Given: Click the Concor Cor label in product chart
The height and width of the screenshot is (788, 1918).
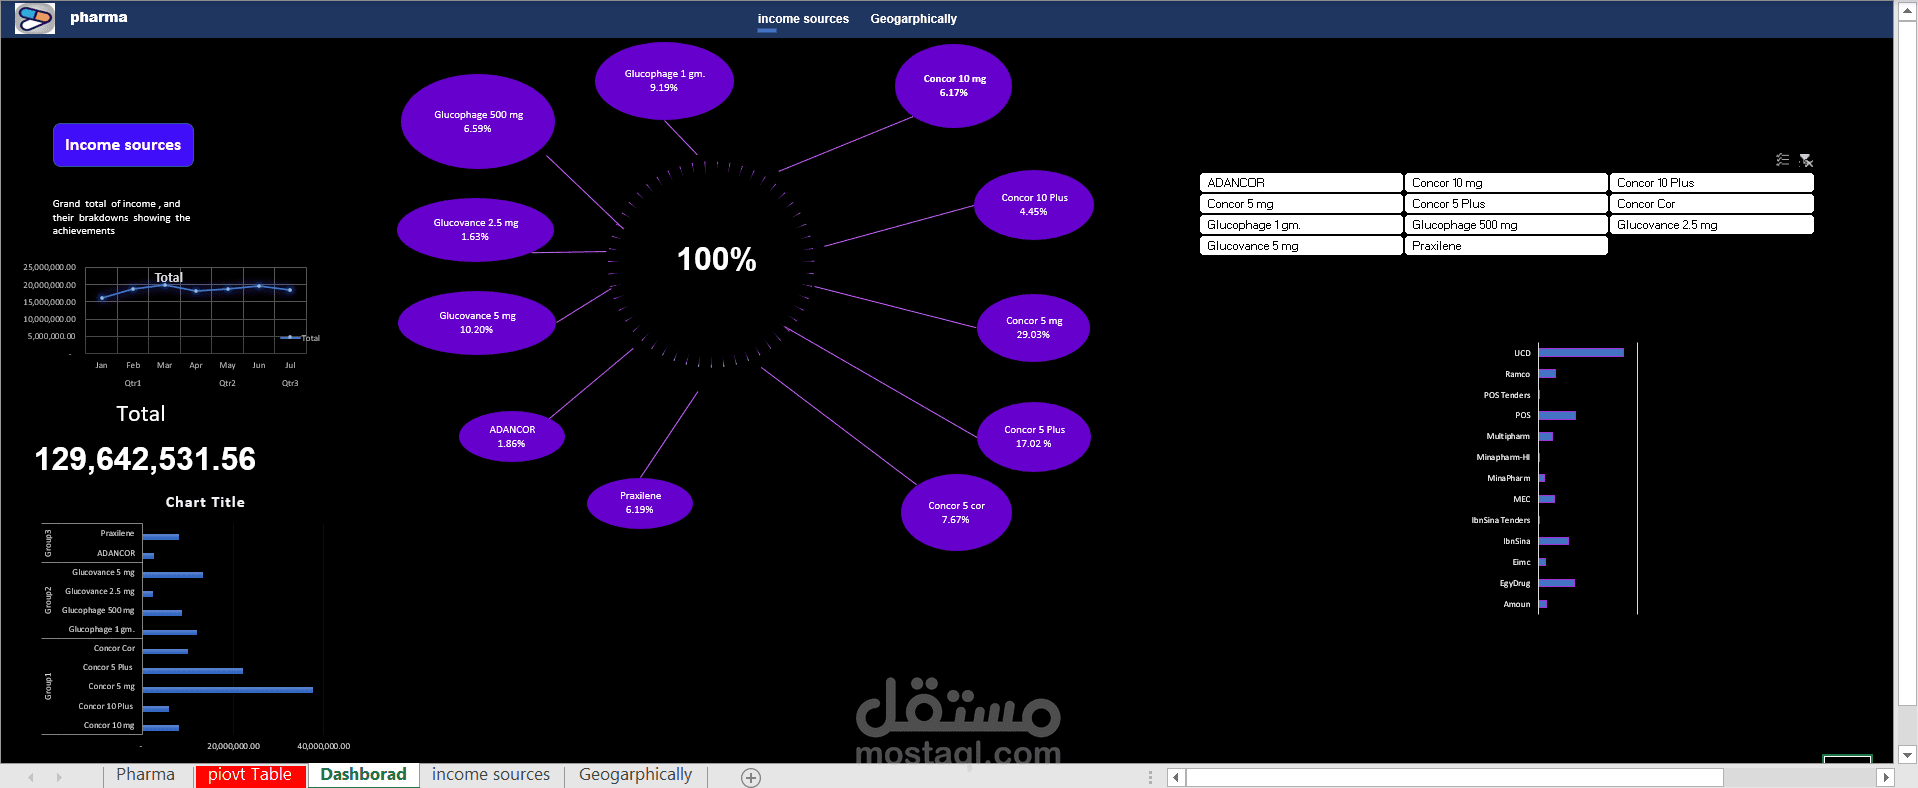Looking at the screenshot, I should tap(114, 648).
